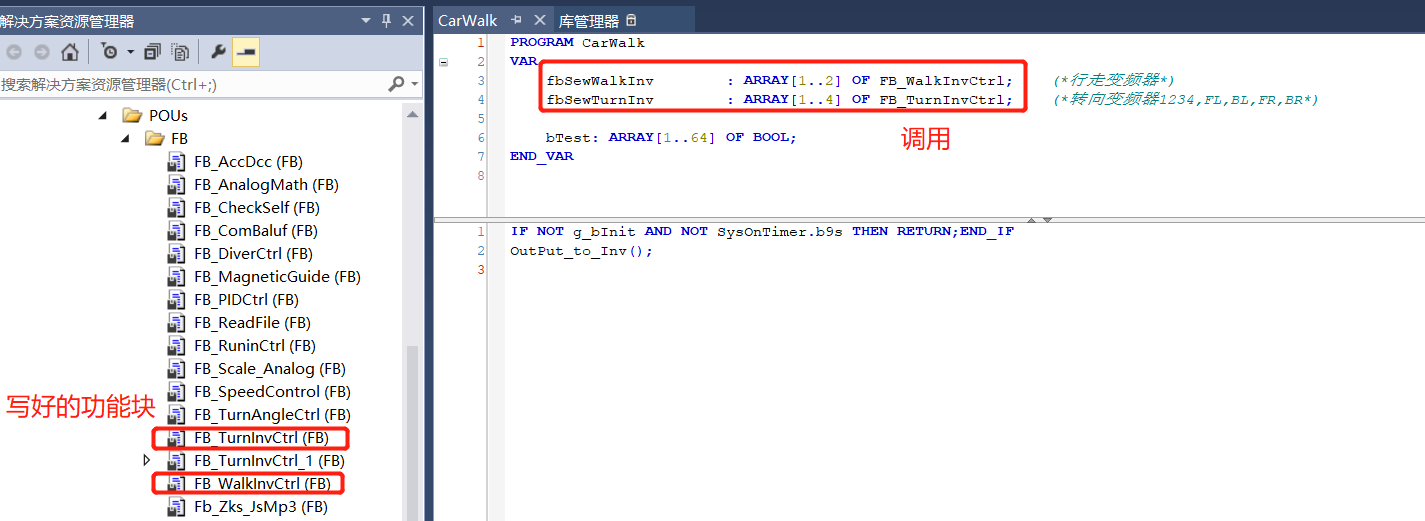Expand the FB_TurnInvCtrl_1 tree node
Viewport: 1425px width, 521px height.
coord(148,461)
